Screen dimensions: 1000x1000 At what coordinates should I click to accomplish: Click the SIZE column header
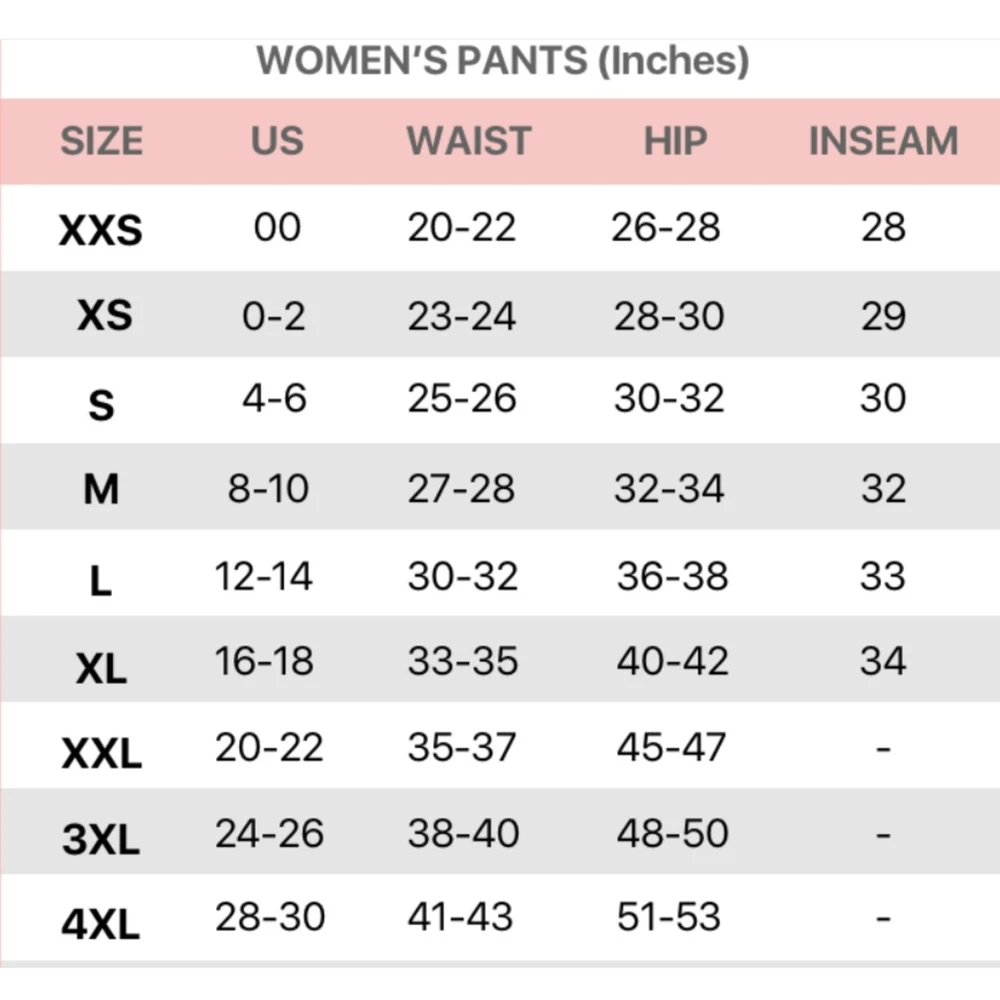coord(101,142)
